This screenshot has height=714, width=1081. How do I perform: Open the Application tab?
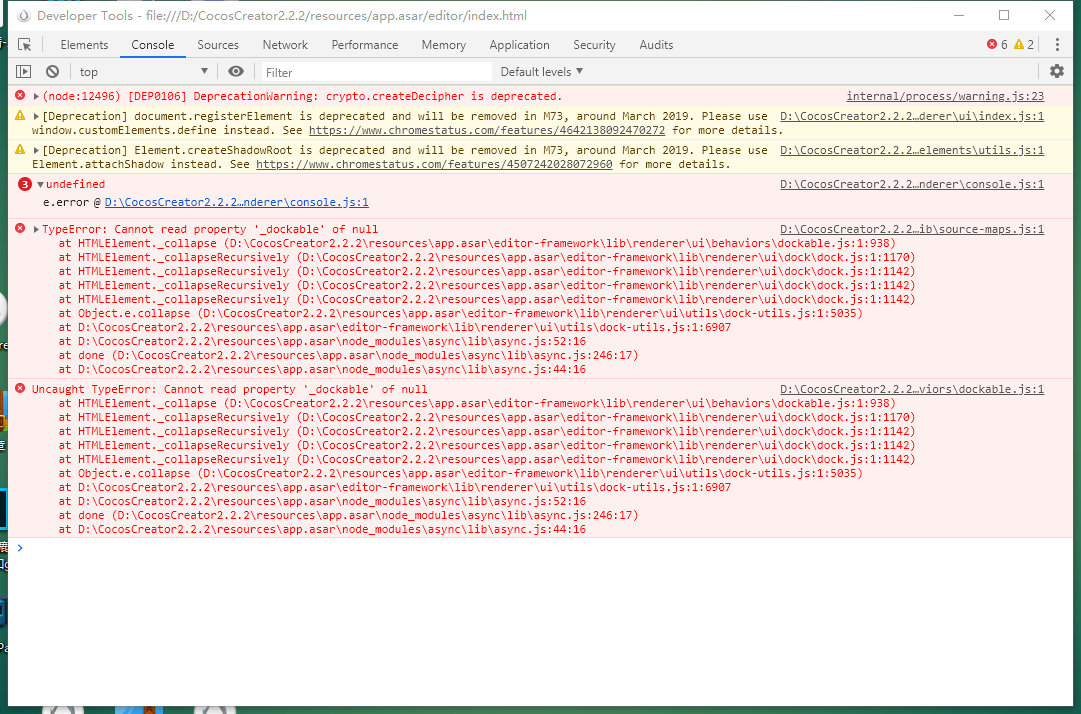pos(519,45)
